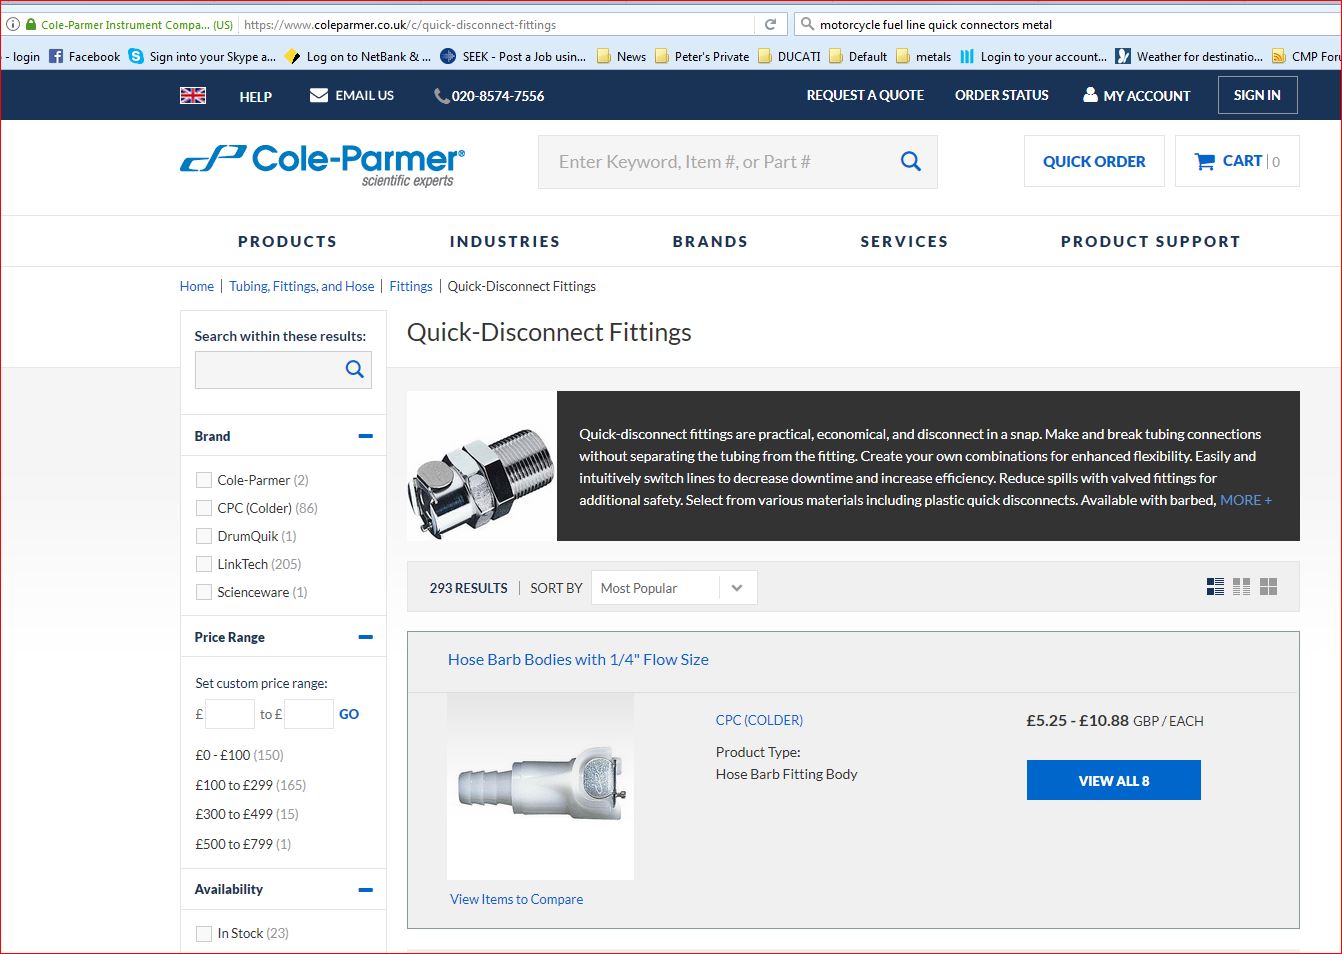Click the browser search bar magnifier icon
The height and width of the screenshot is (954, 1342).
[806, 24]
